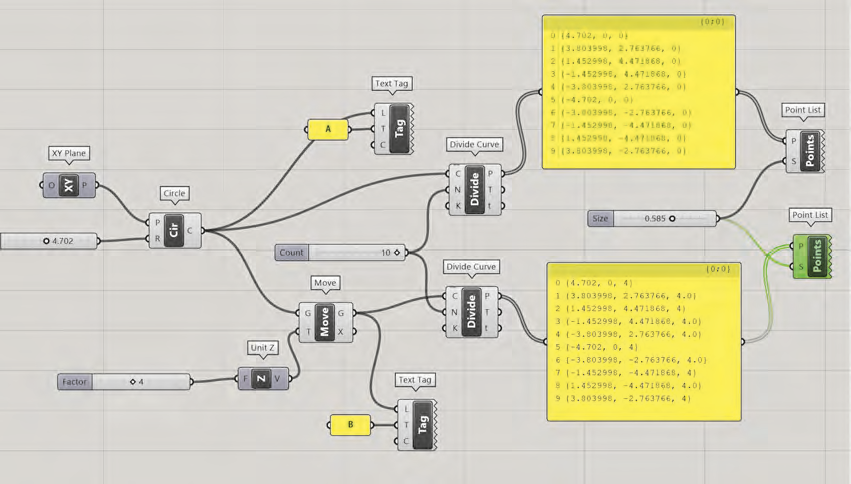Image resolution: width=851 pixels, height=484 pixels.
Task: Select the Move component icon
Action: coord(324,322)
